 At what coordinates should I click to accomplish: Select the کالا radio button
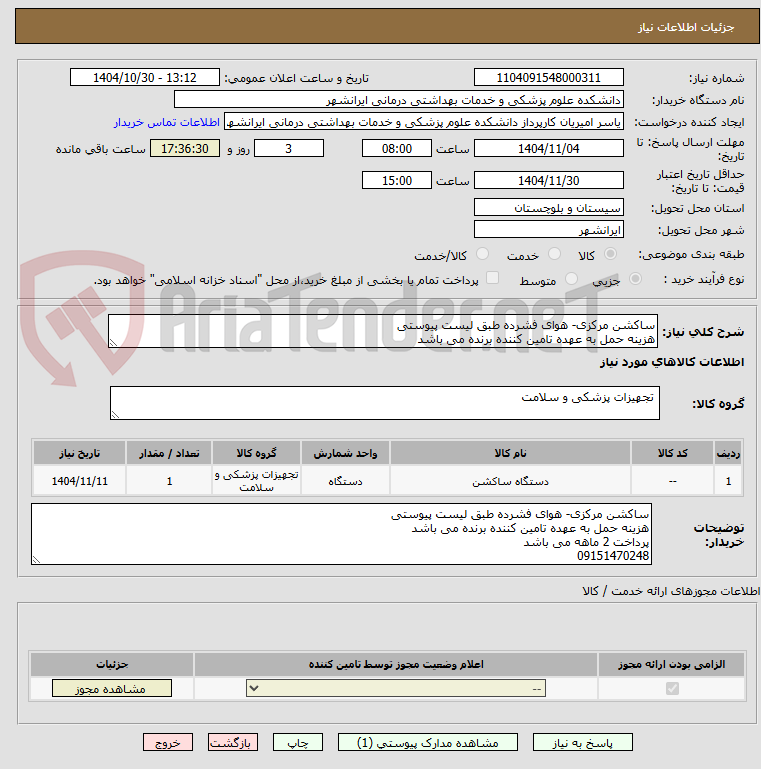610,254
